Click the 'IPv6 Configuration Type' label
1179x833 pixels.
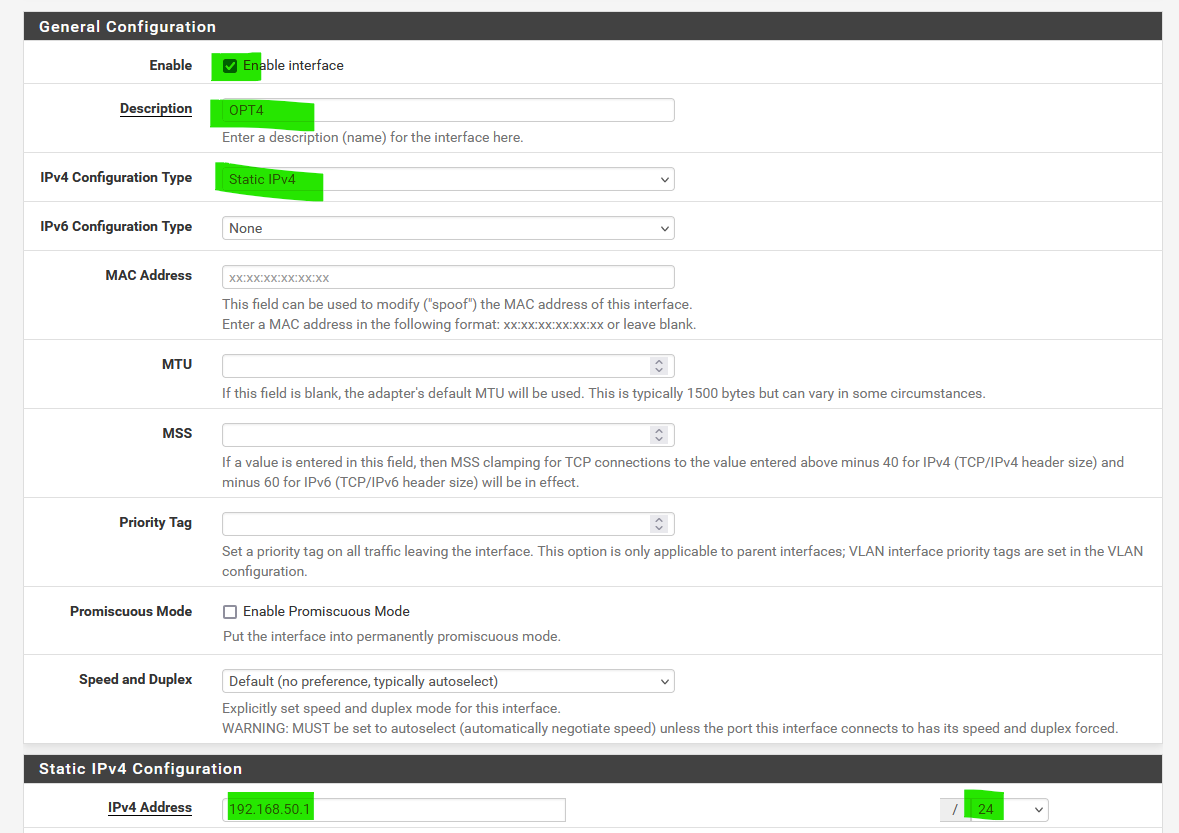[x=116, y=226]
